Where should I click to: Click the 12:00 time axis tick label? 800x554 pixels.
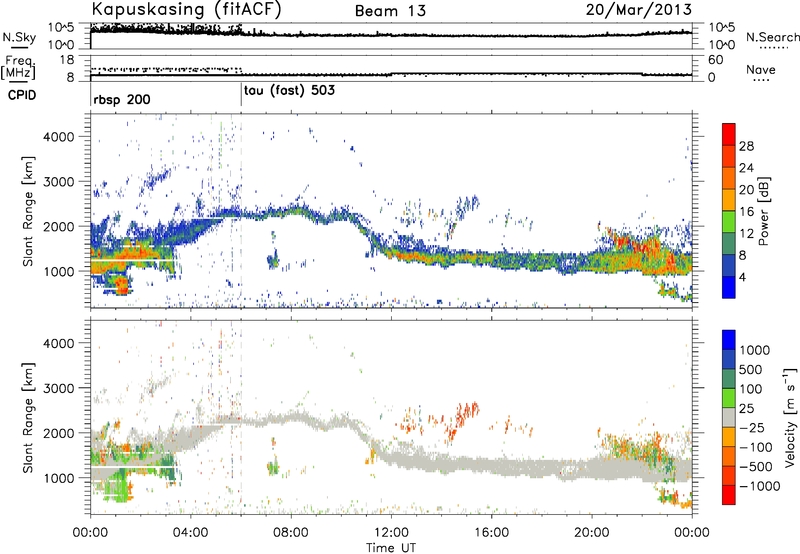(391, 533)
